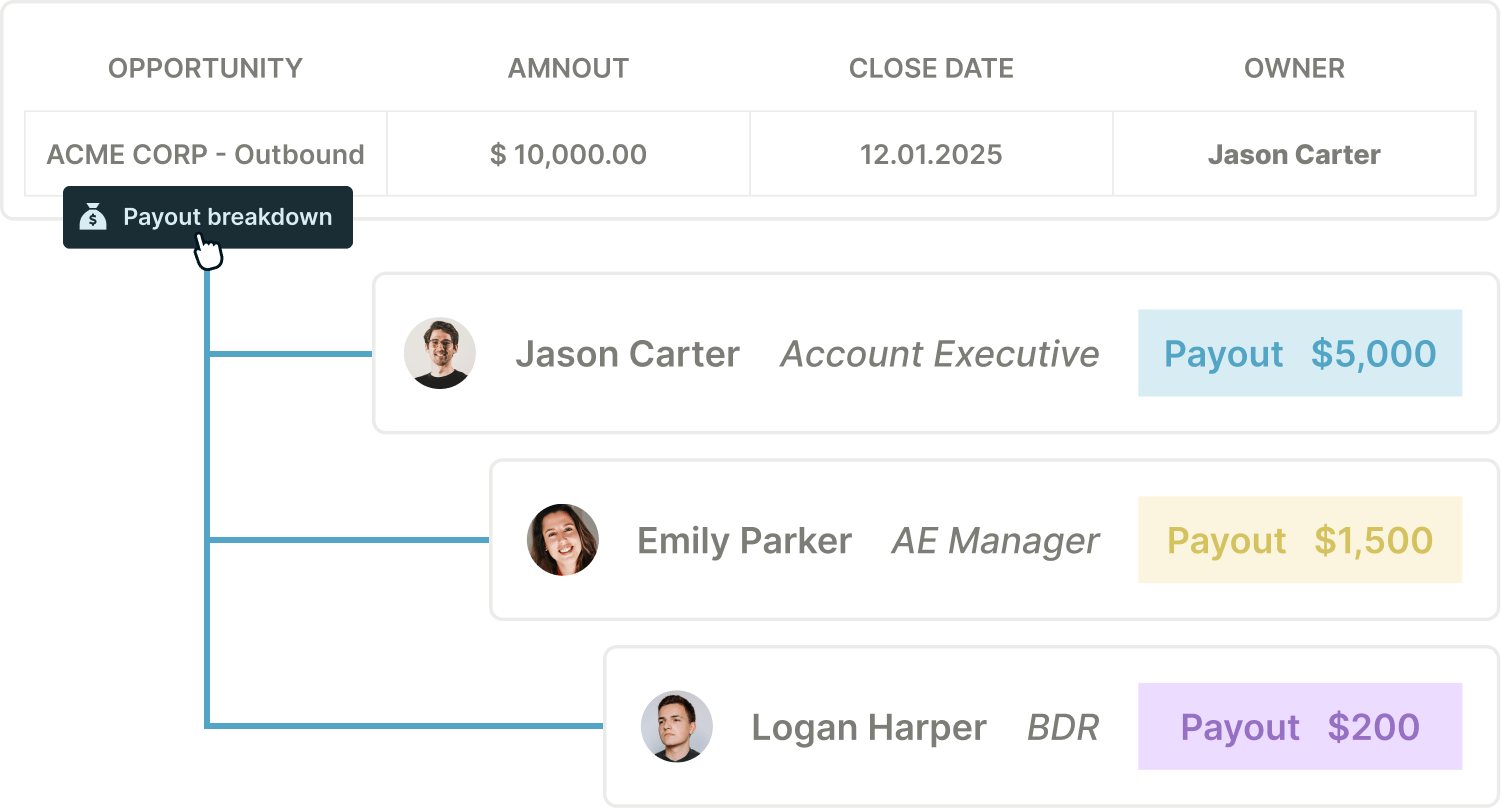This screenshot has width=1501, height=808.
Task: Open Emily Parker's profile picture
Action: point(563,540)
